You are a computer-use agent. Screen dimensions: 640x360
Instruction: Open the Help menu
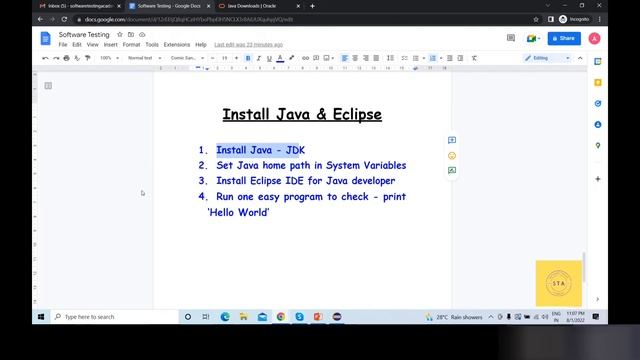[201, 44]
